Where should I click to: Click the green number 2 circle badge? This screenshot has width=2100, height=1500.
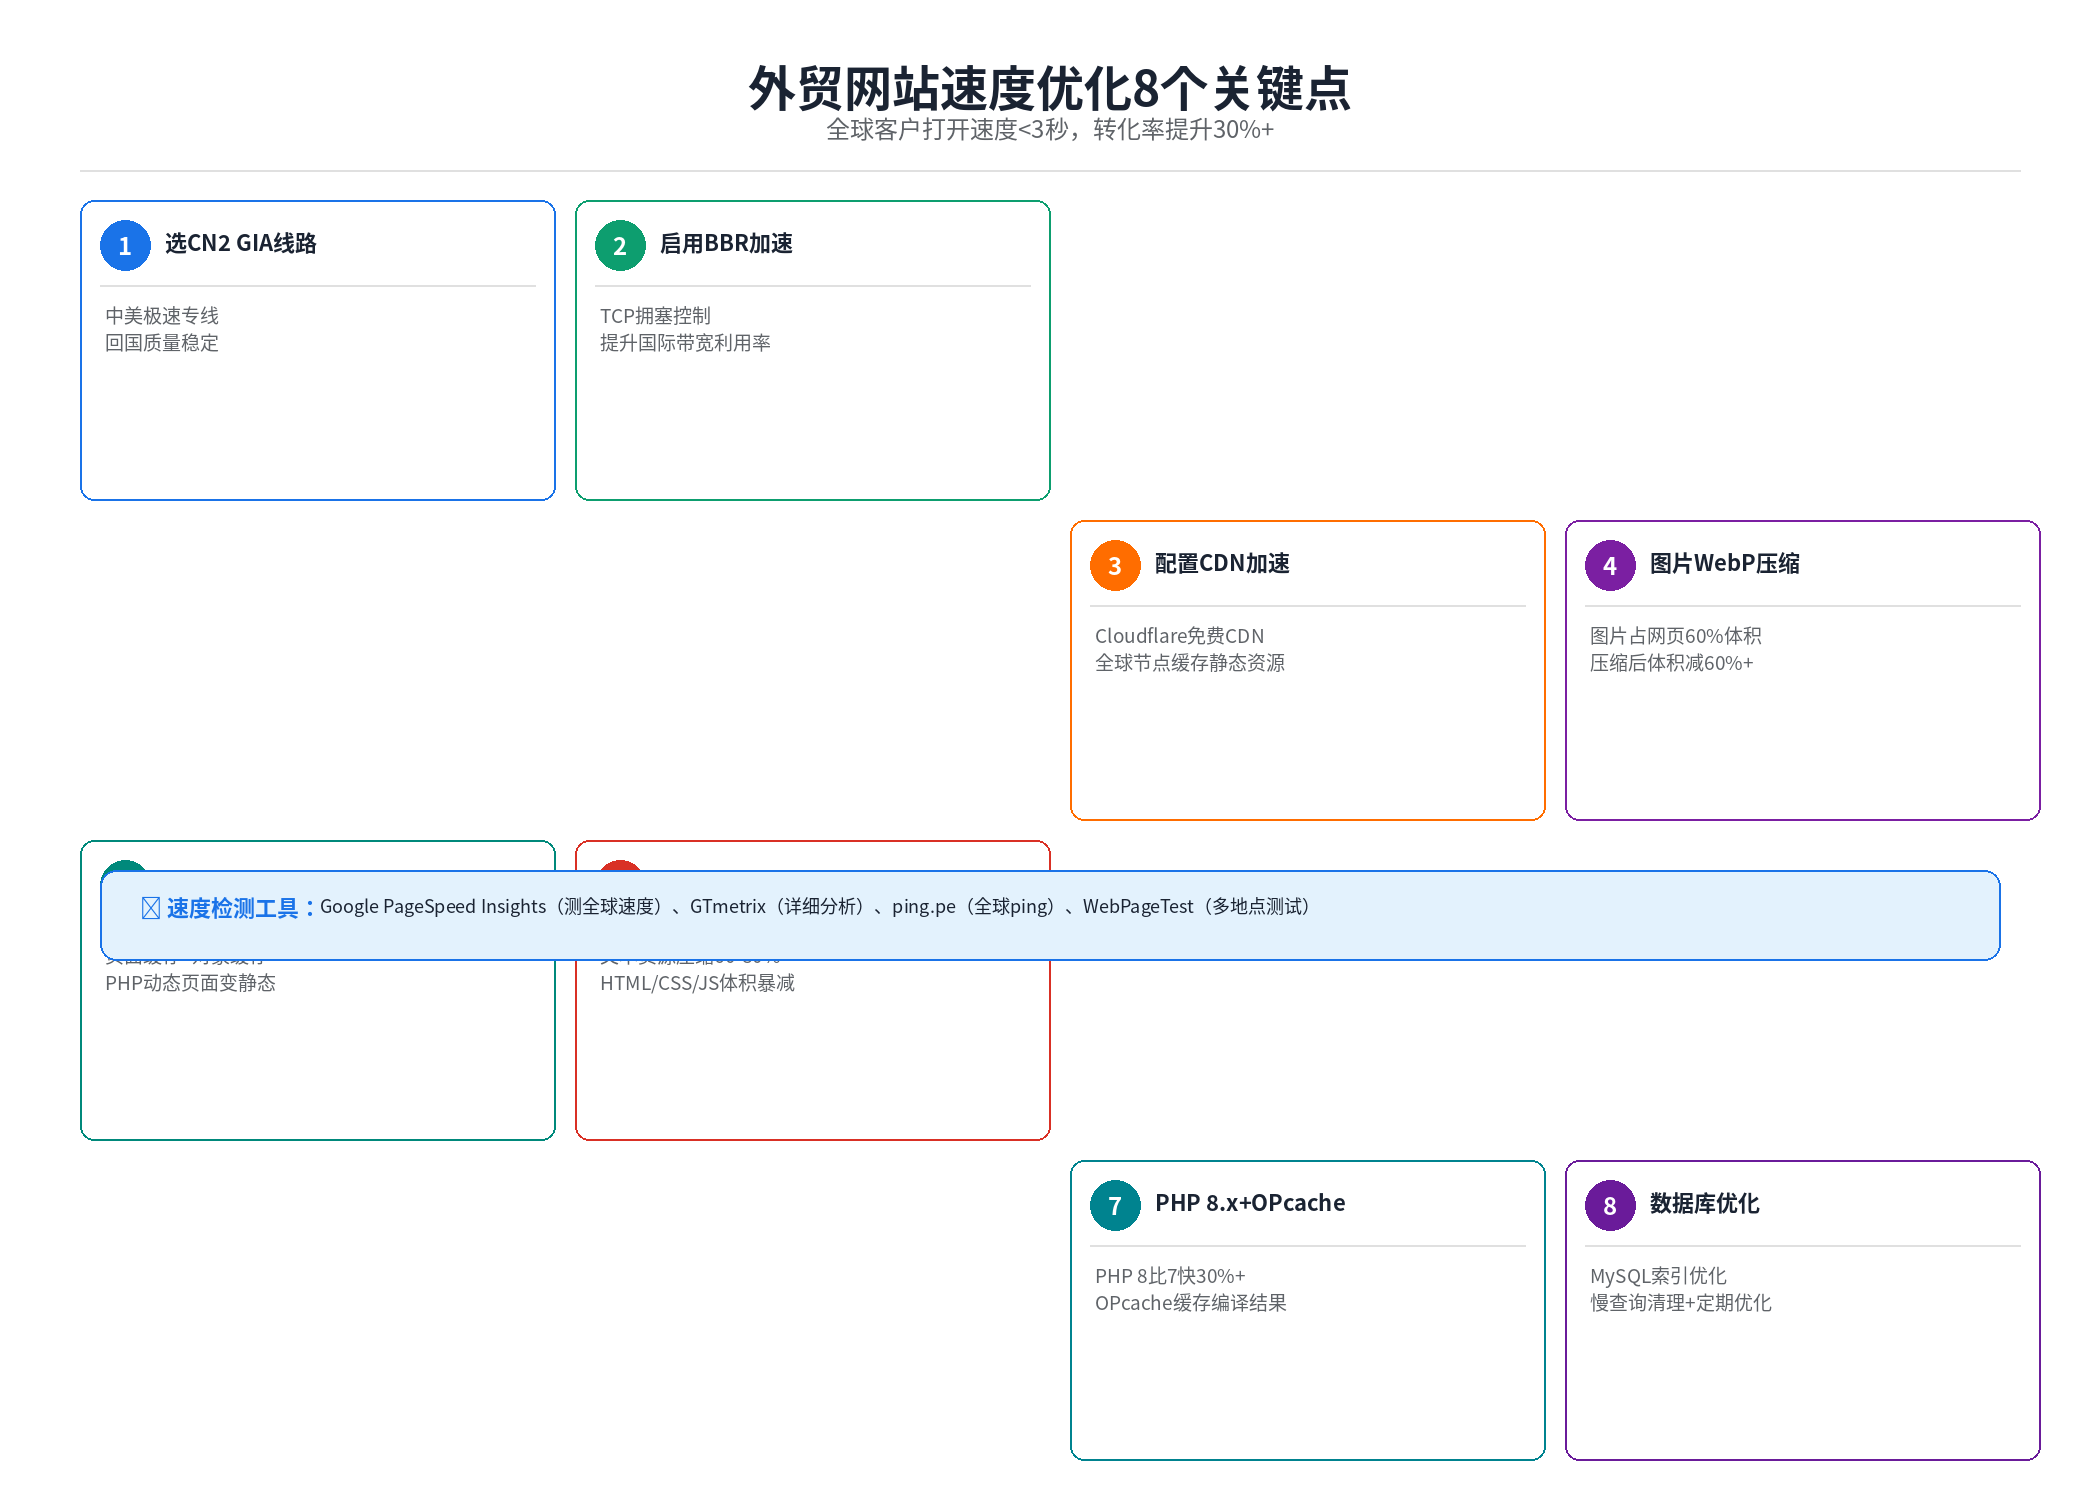tap(620, 246)
